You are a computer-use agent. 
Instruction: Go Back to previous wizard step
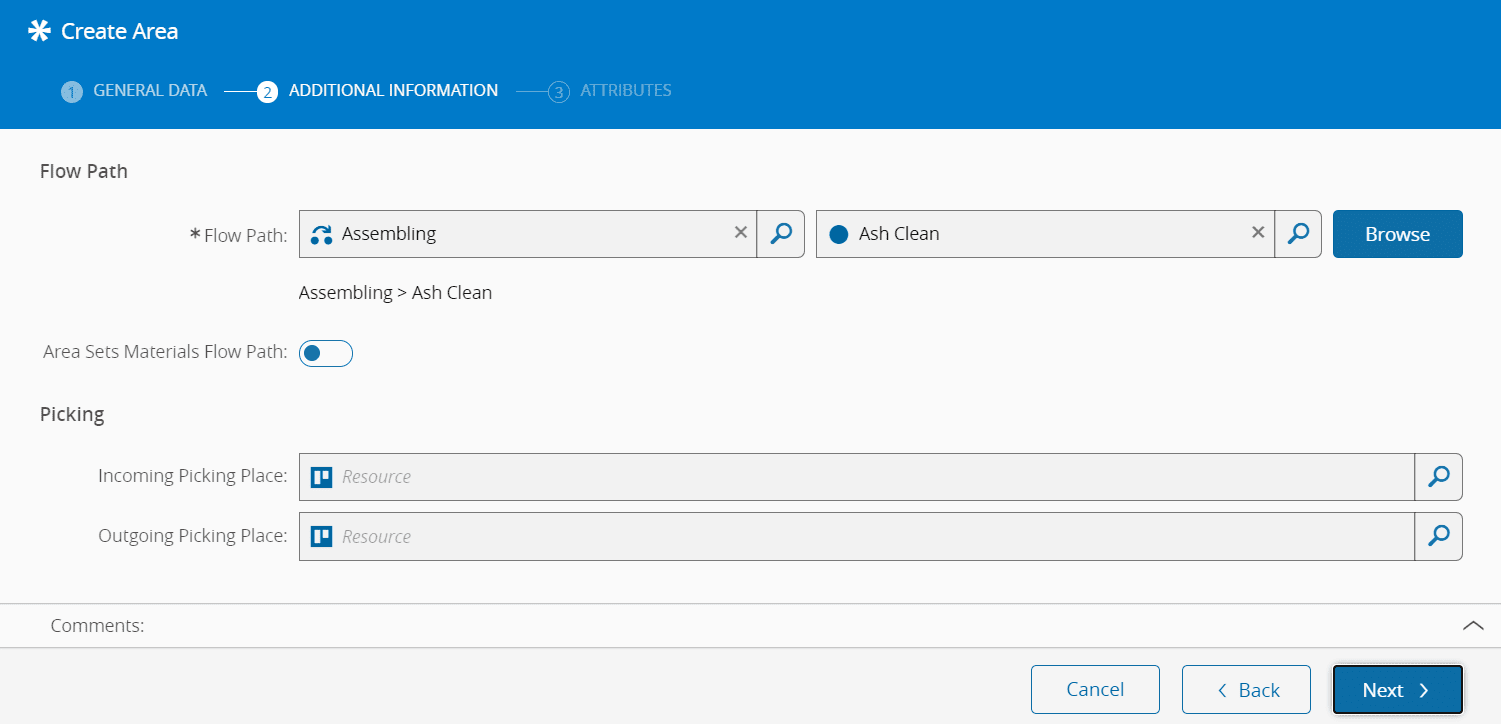pos(1246,690)
